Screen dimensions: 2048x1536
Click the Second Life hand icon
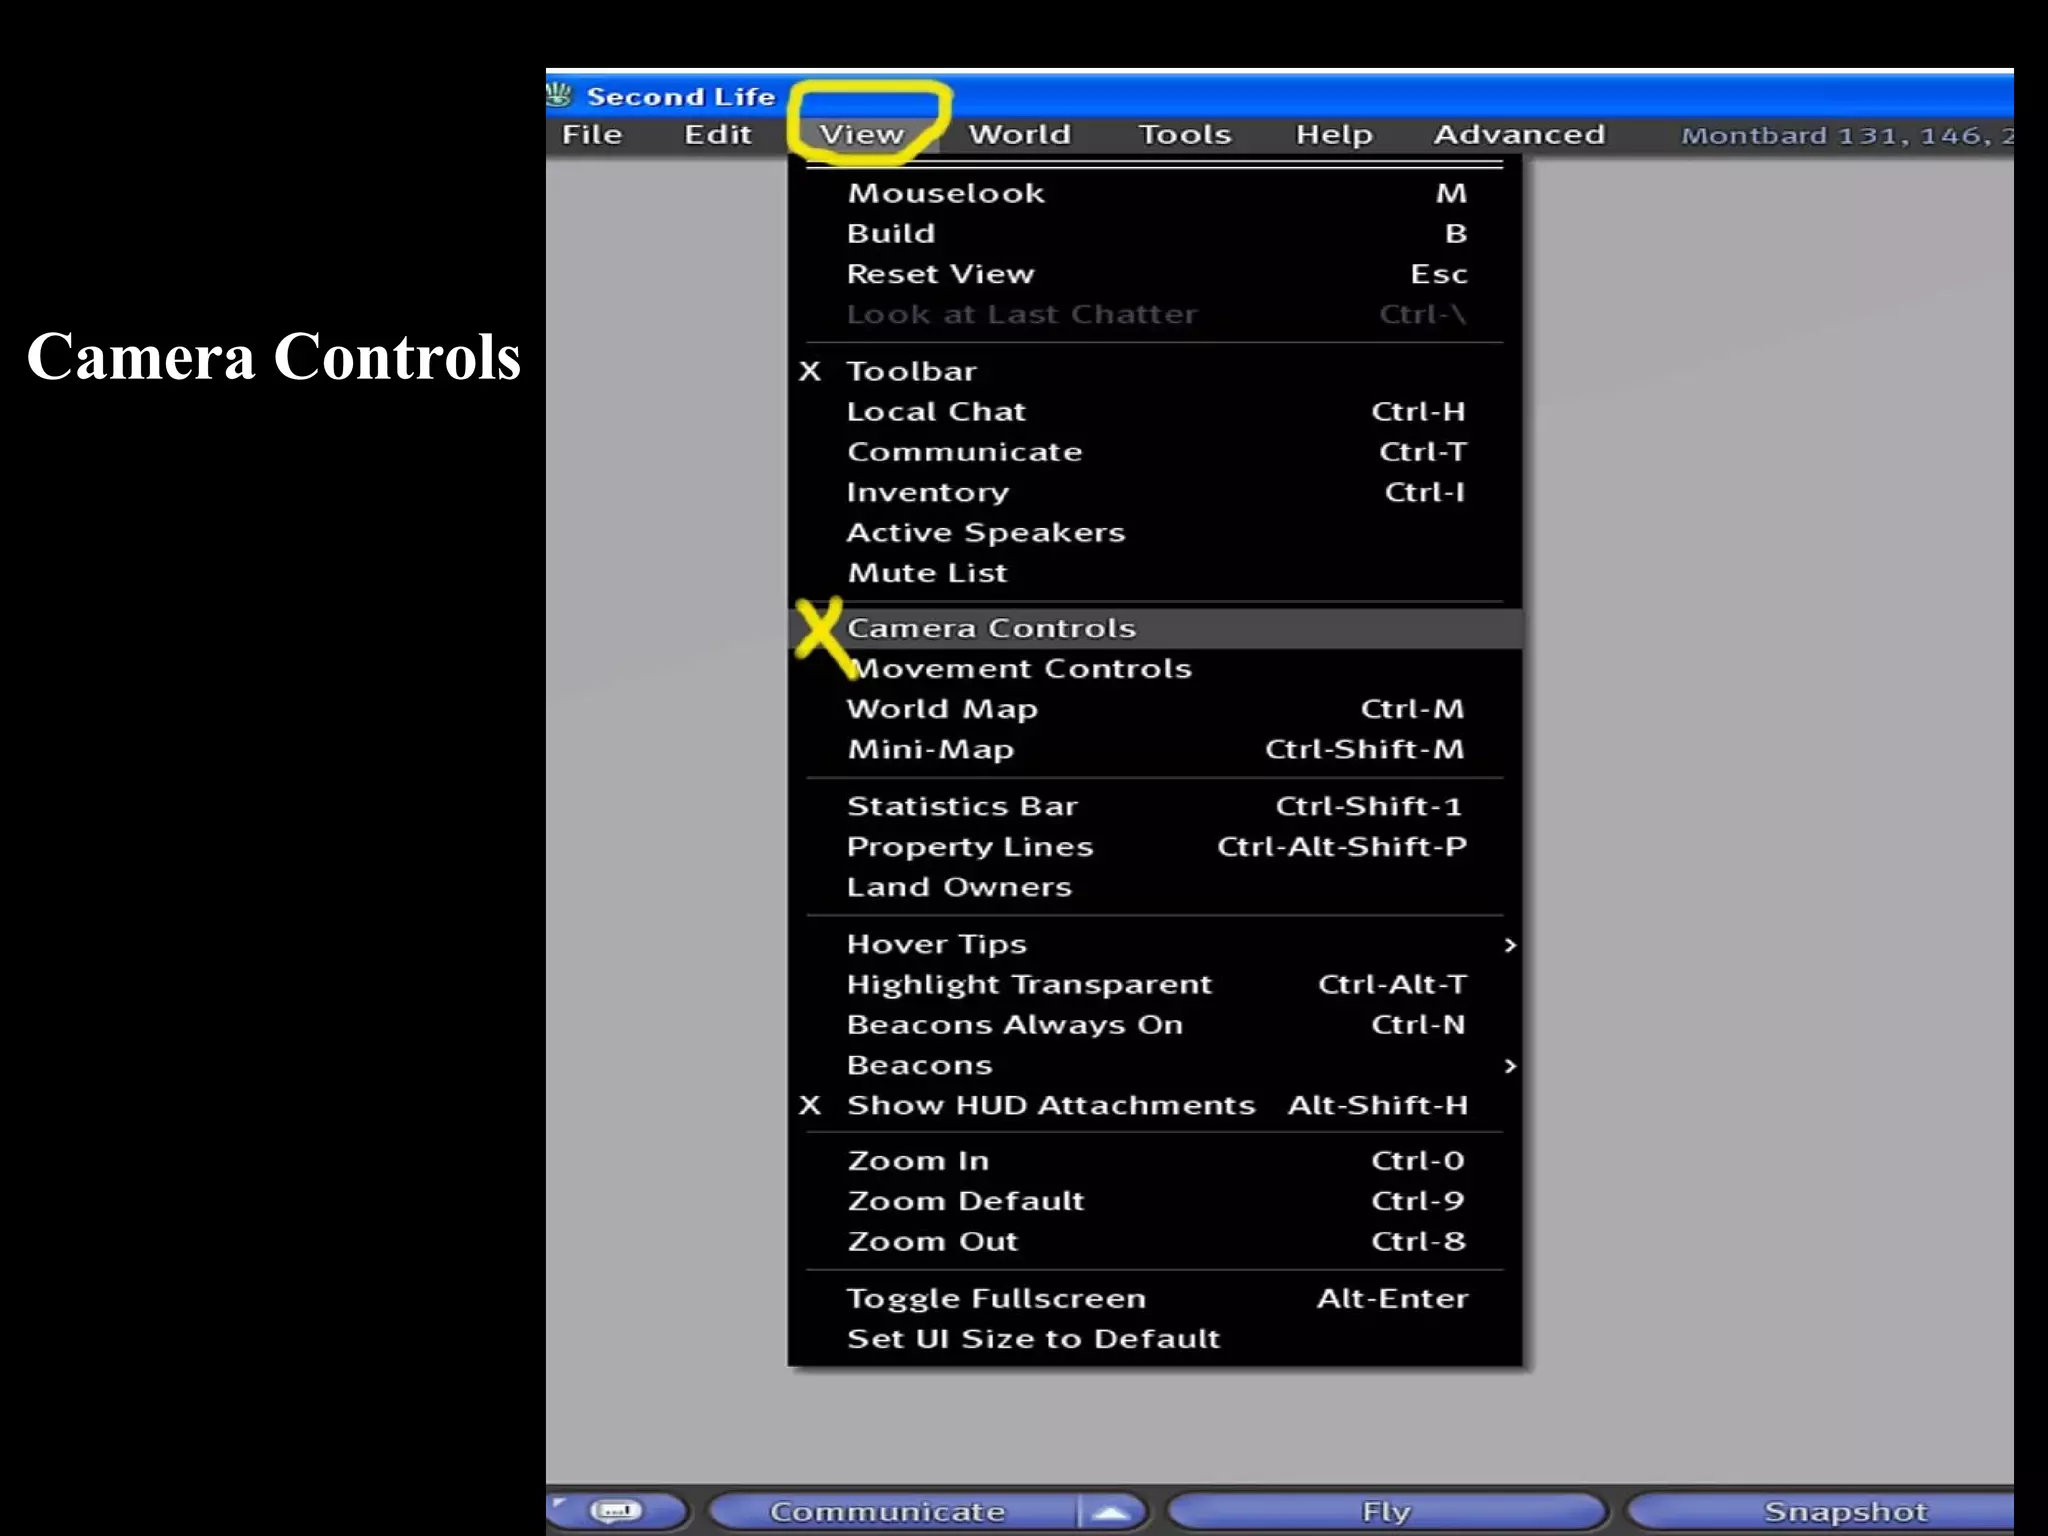point(559,96)
